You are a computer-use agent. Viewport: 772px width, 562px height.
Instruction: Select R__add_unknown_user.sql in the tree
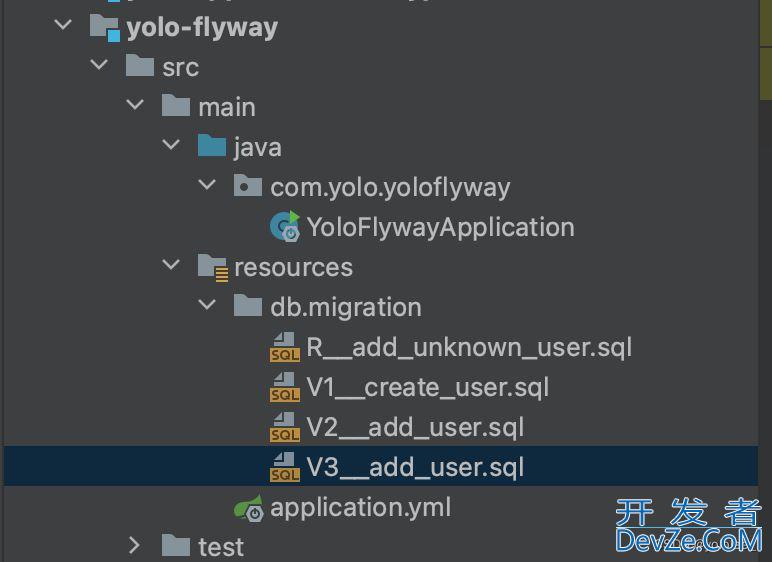(469, 347)
